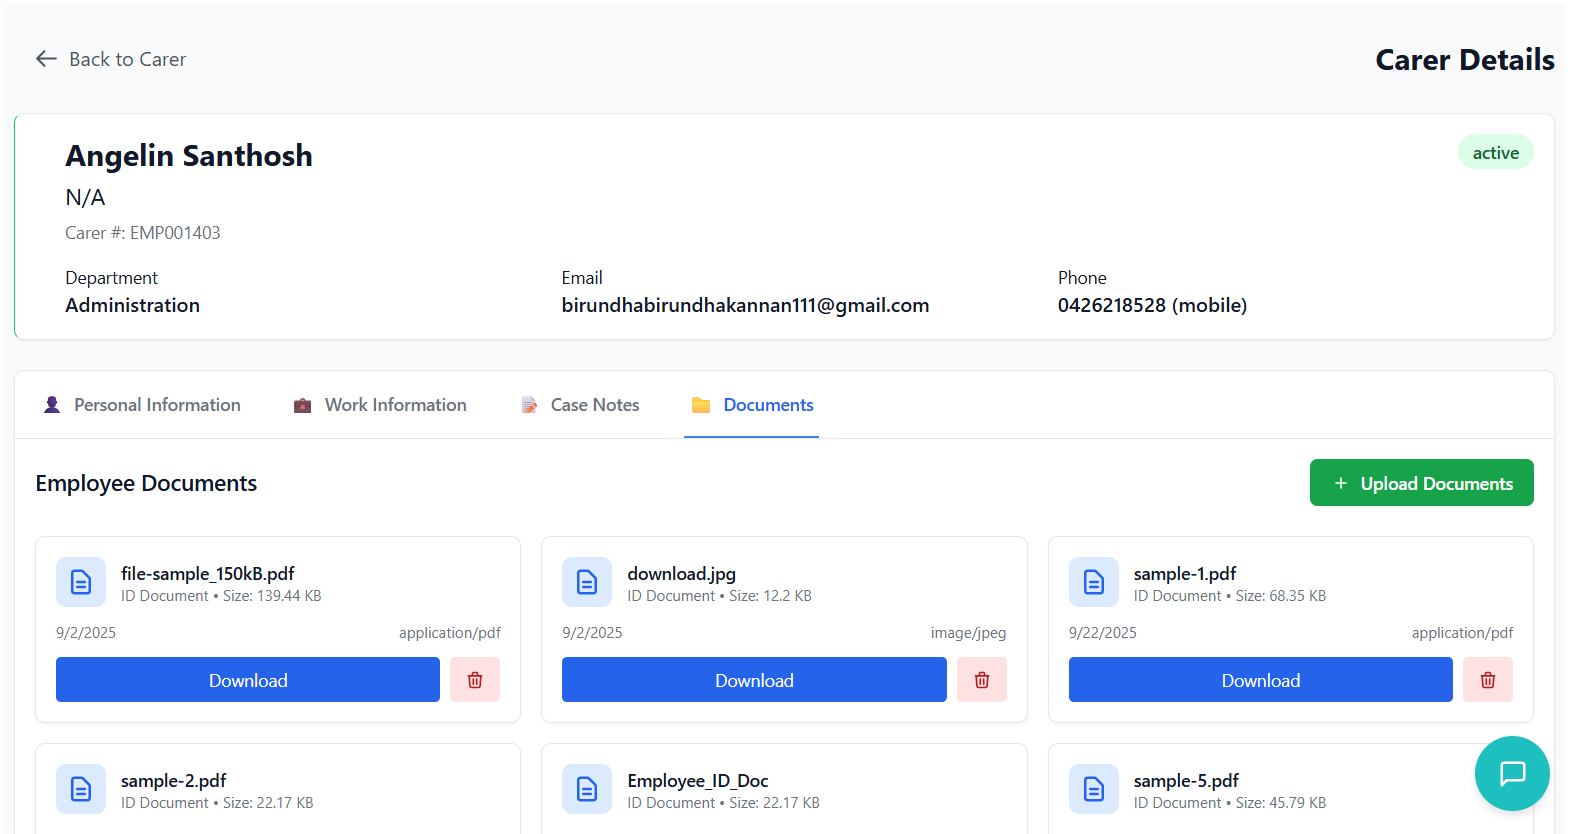The image size is (1572, 834).
Task: Go back via Back to Carer link
Action: click(x=127, y=59)
